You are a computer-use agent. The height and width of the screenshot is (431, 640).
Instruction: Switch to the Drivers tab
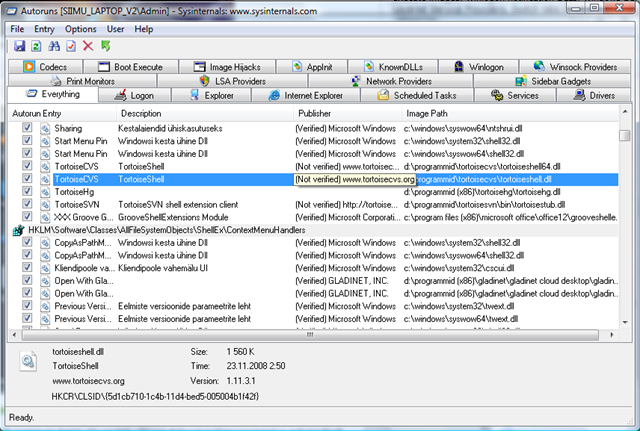[594, 95]
